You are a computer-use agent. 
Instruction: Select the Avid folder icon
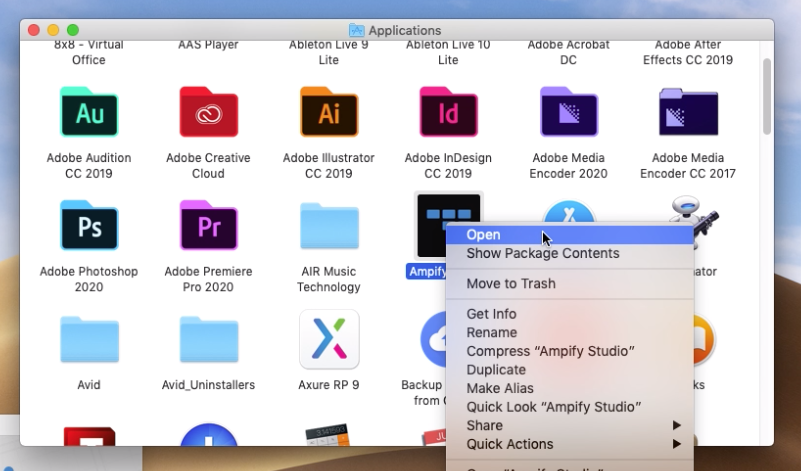(x=89, y=340)
